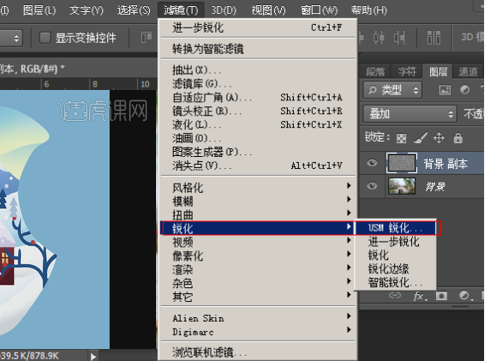This screenshot has height=361, width=485.
Task: Click the auto-align layers icon
Action: [434, 38]
